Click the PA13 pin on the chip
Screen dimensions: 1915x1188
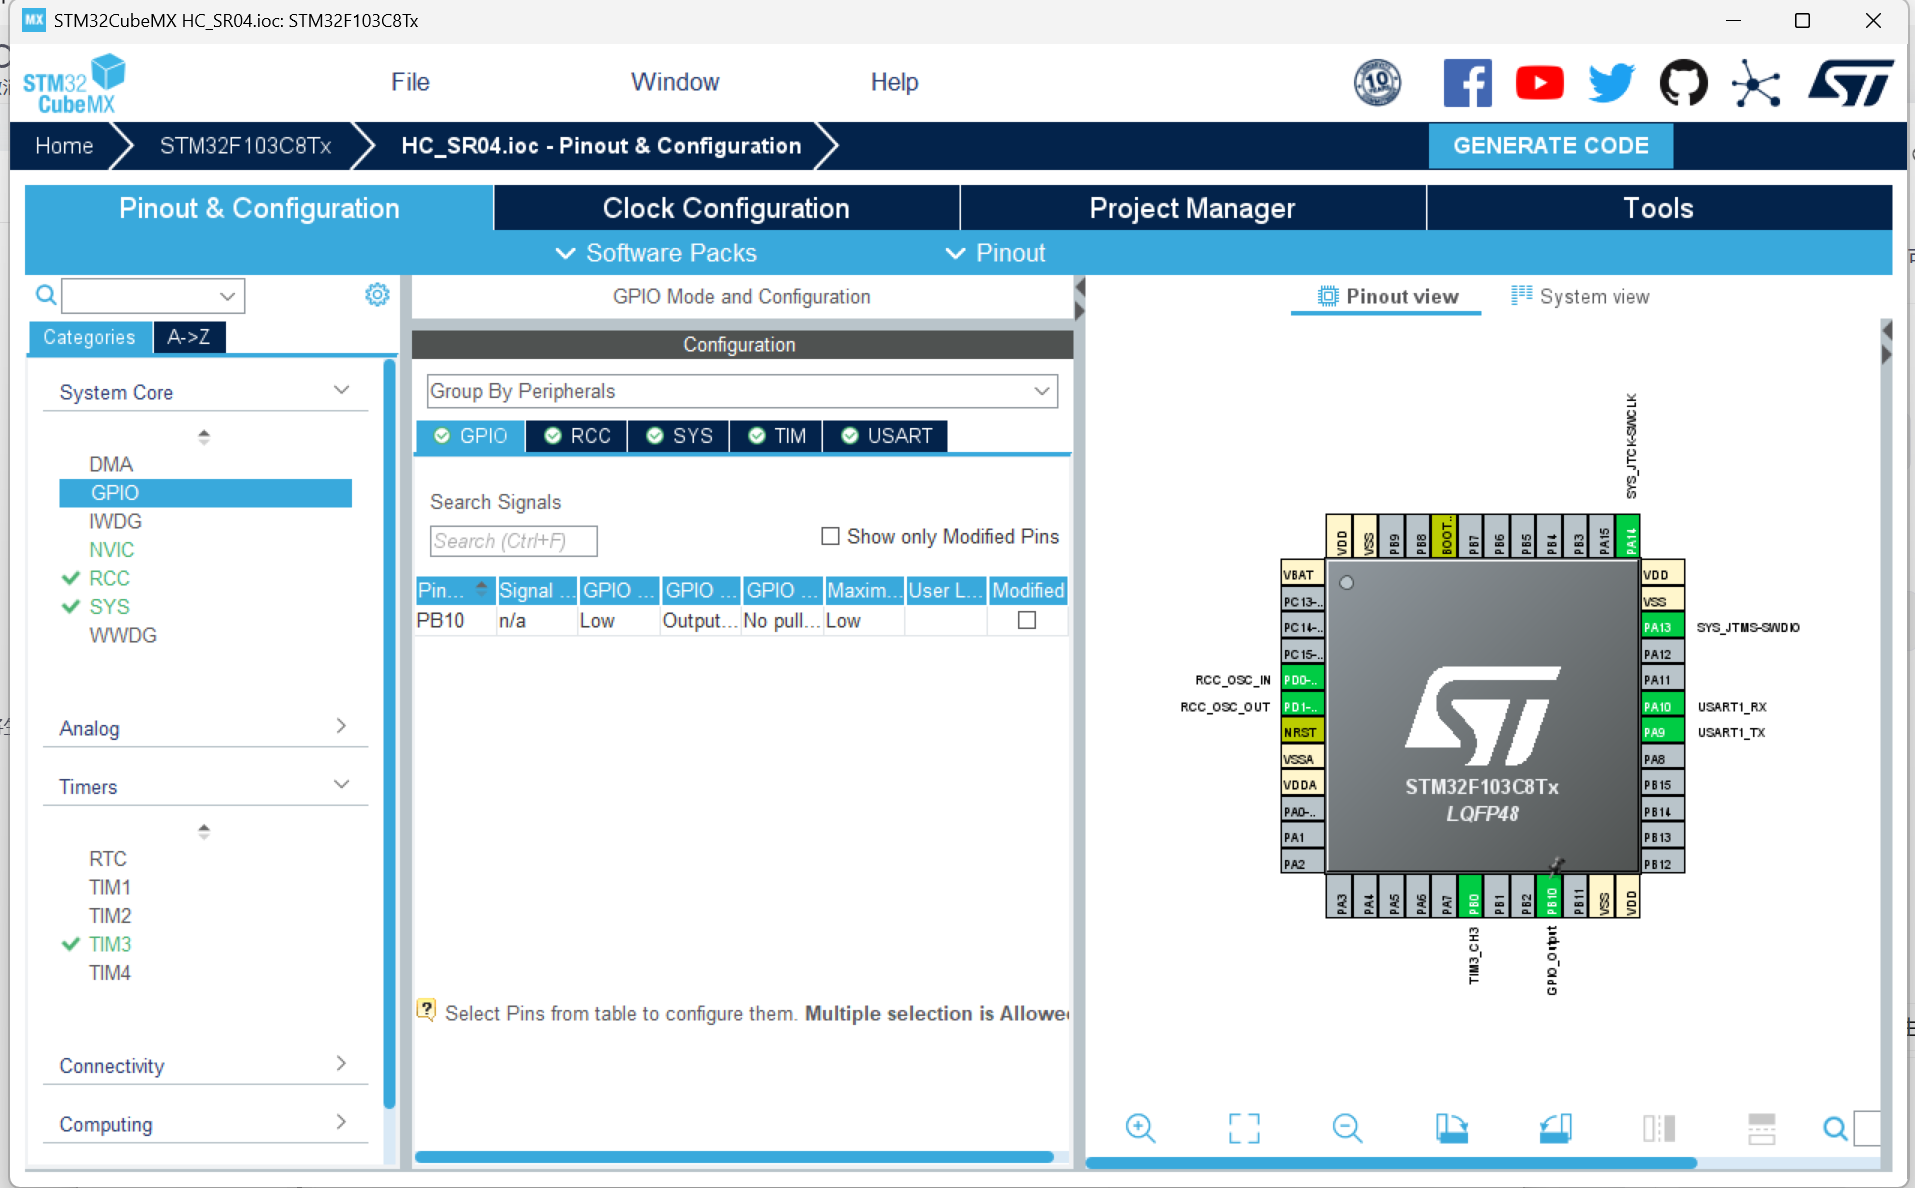tap(1662, 627)
